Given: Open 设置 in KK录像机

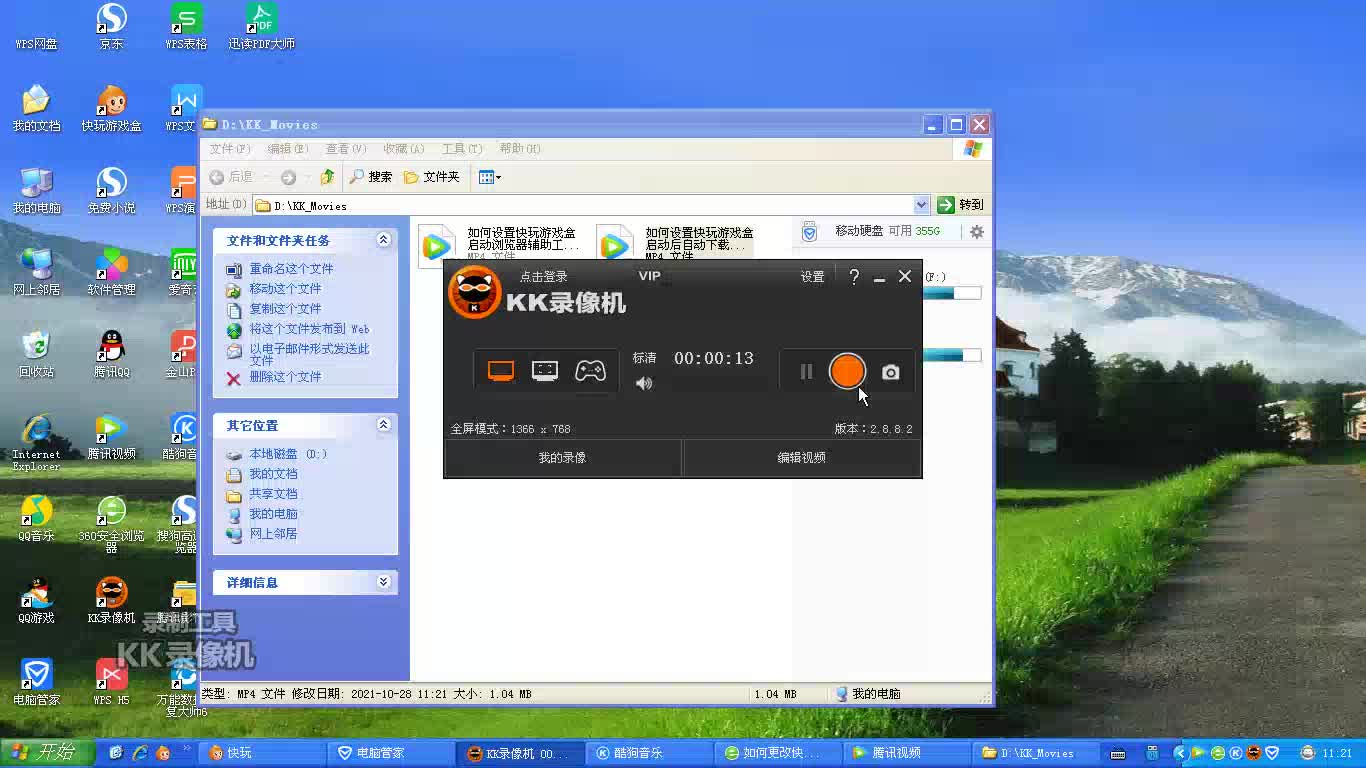Looking at the screenshot, I should click(812, 277).
